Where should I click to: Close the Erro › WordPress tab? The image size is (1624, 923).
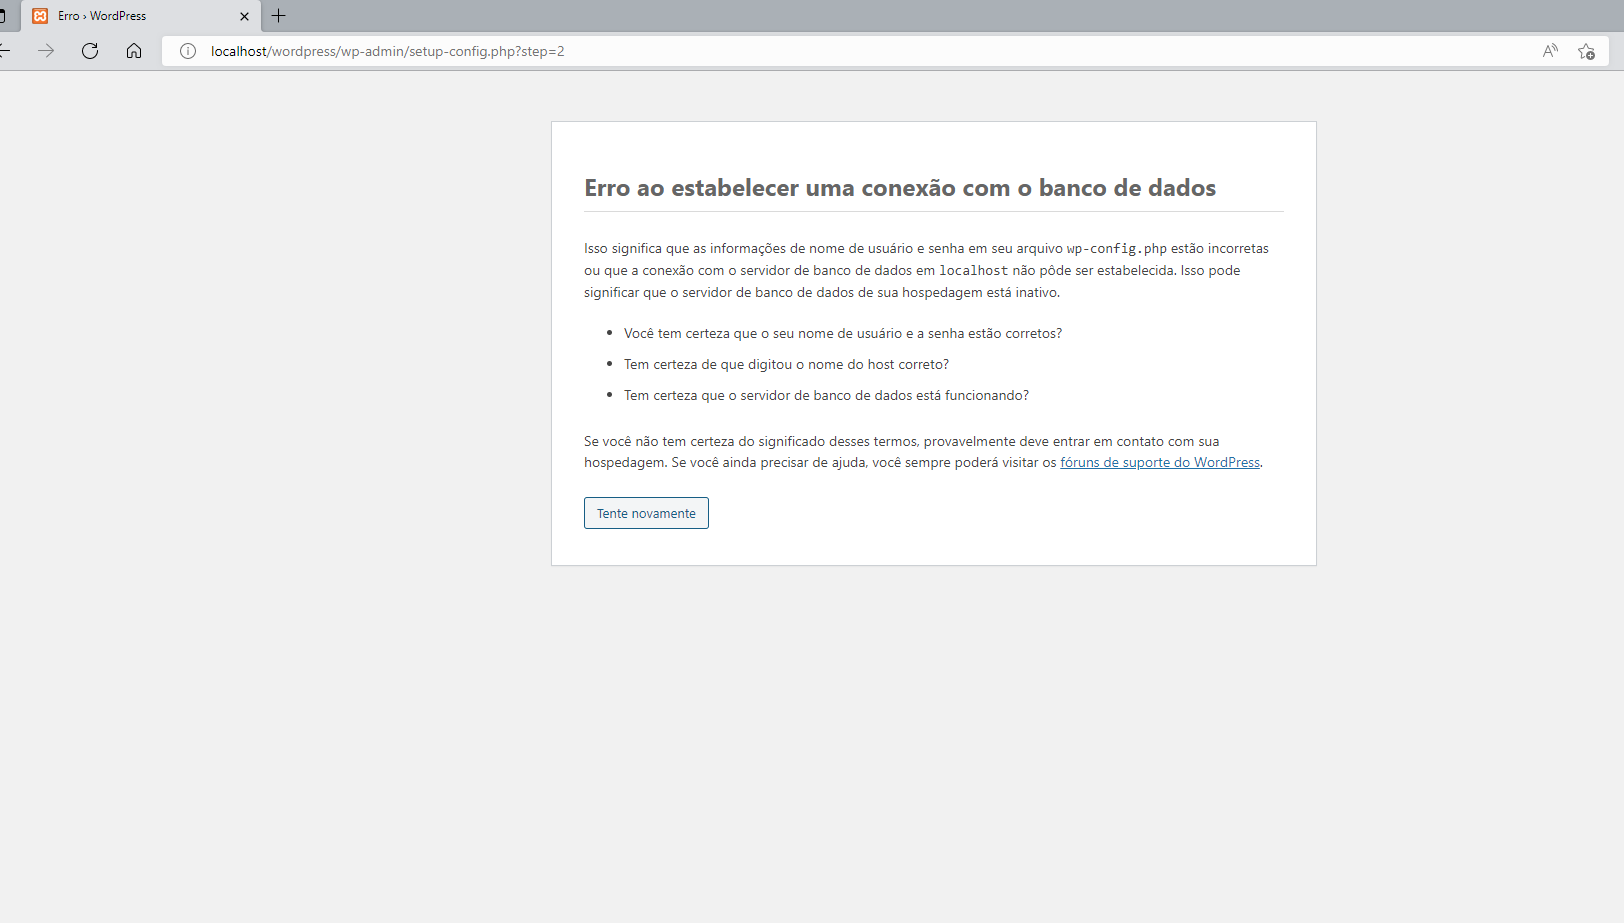[244, 16]
